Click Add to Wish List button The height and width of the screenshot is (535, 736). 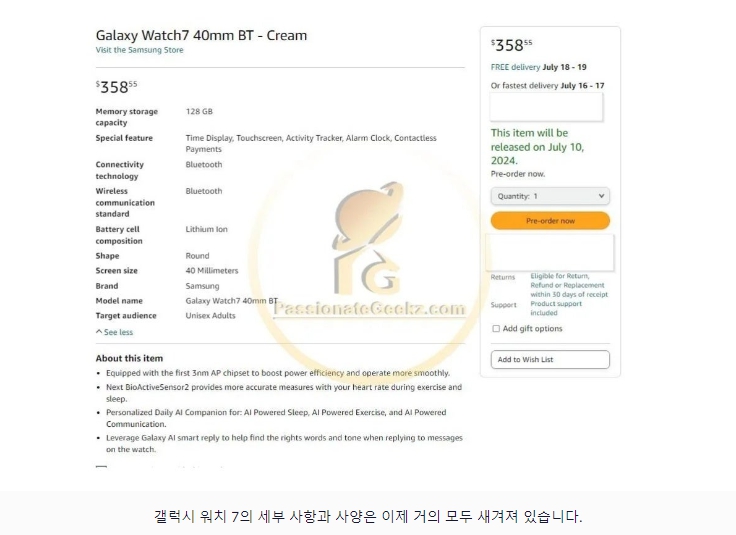(x=550, y=359)
